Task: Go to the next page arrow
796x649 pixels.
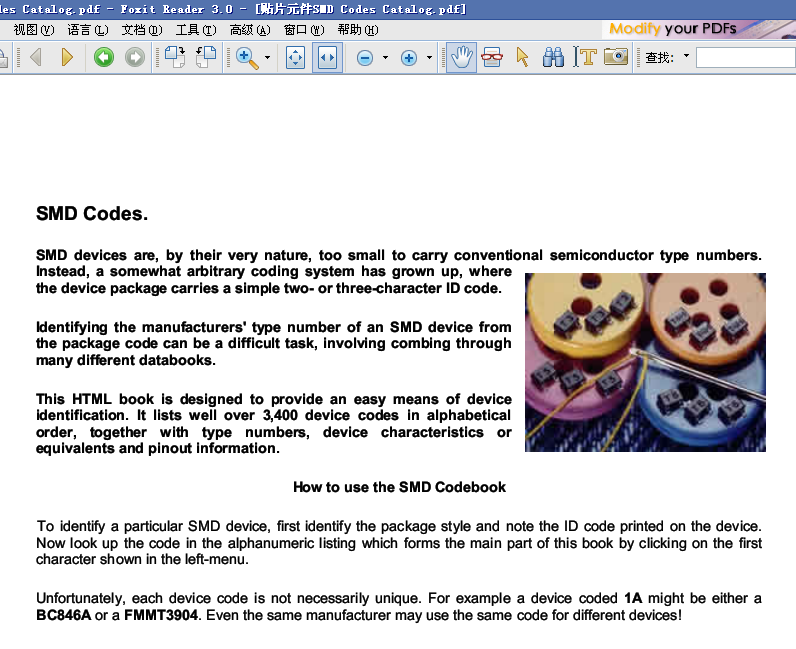Action: [67, 57]
